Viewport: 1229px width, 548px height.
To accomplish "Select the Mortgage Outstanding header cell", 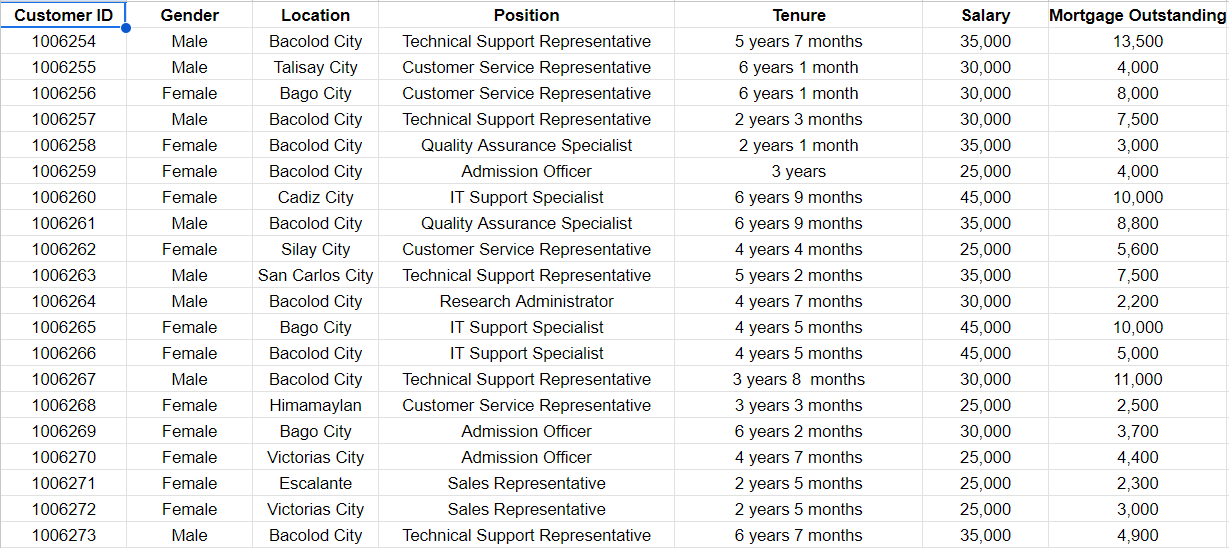I will click(1137, 15).
